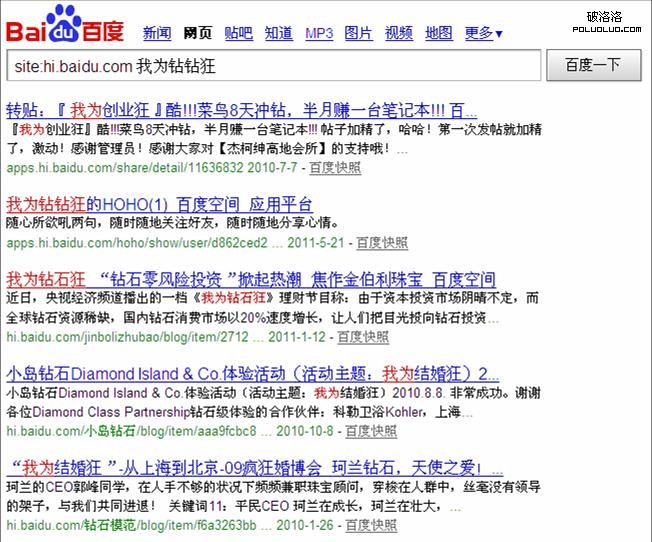Viewport: 652px width, 542px height.
Task: Switch to 图片 image search
Action: click(x=358, y=33)
